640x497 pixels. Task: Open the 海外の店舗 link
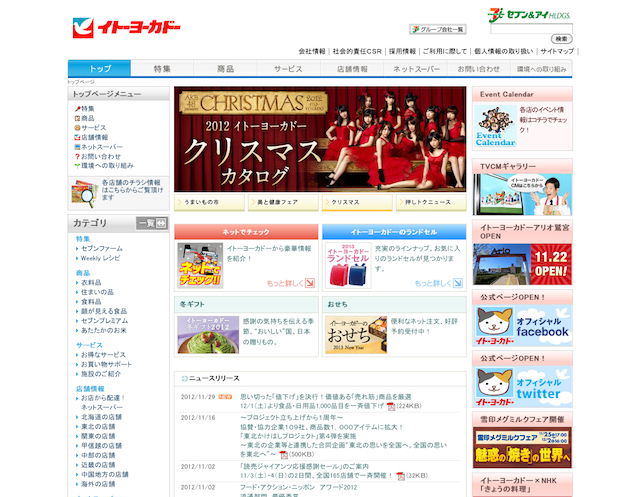click(98, 484)
